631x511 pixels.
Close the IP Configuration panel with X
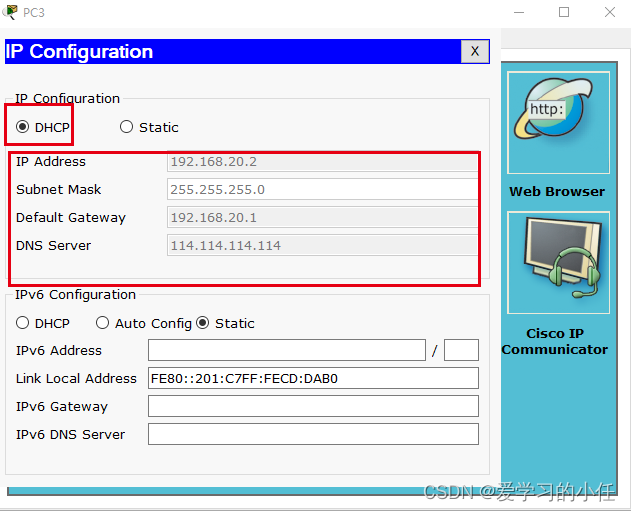[475, 51]
